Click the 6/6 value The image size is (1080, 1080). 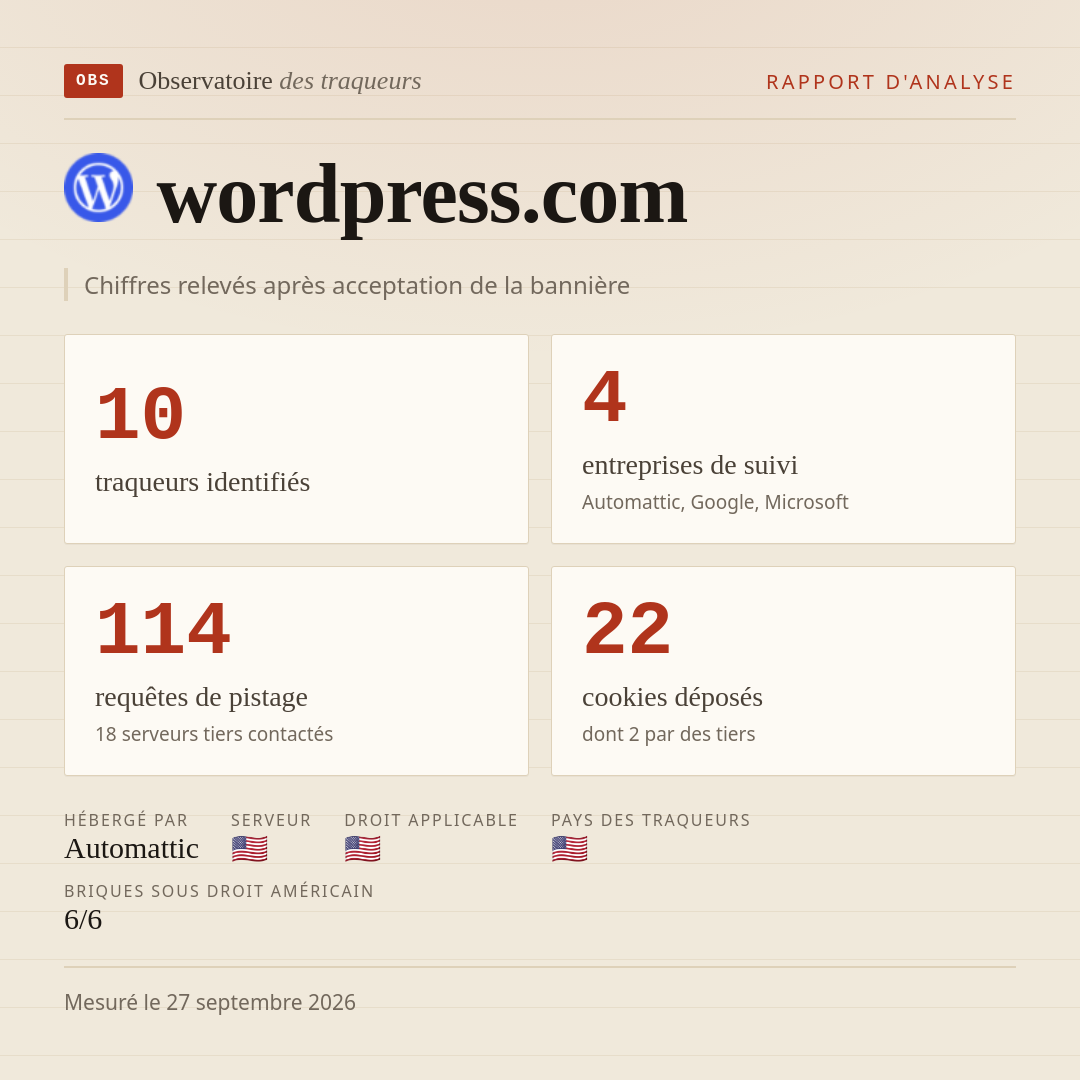coord(83,920)
